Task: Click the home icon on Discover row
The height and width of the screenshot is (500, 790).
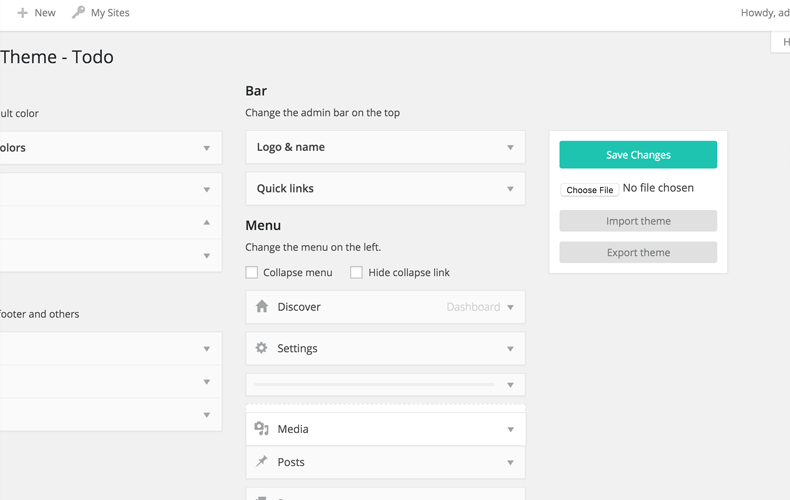Action: [x=261, y=306]
